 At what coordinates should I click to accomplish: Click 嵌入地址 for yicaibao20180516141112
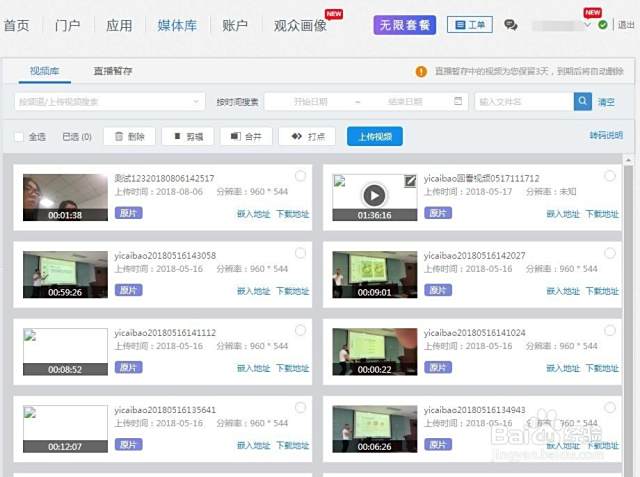click(x=253, y=368)
